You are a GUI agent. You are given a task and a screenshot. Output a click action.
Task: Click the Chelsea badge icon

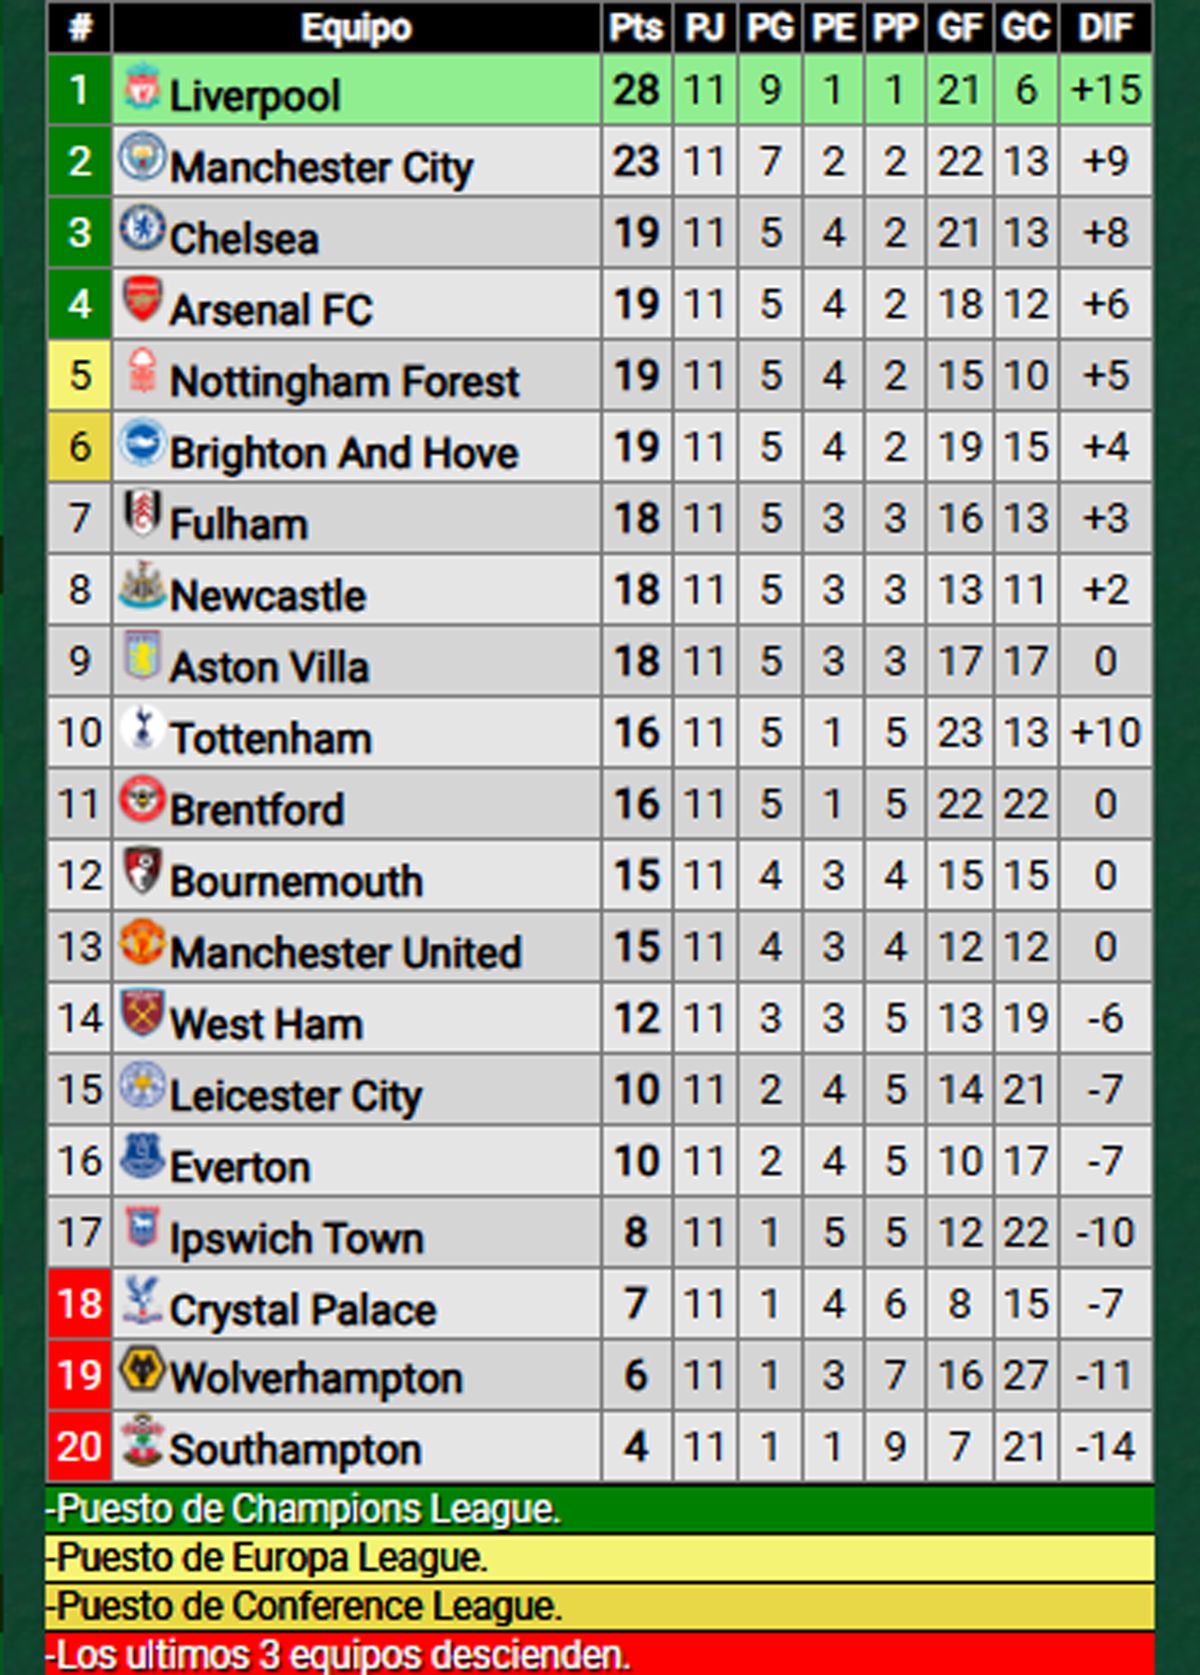[x=142, y=229]
